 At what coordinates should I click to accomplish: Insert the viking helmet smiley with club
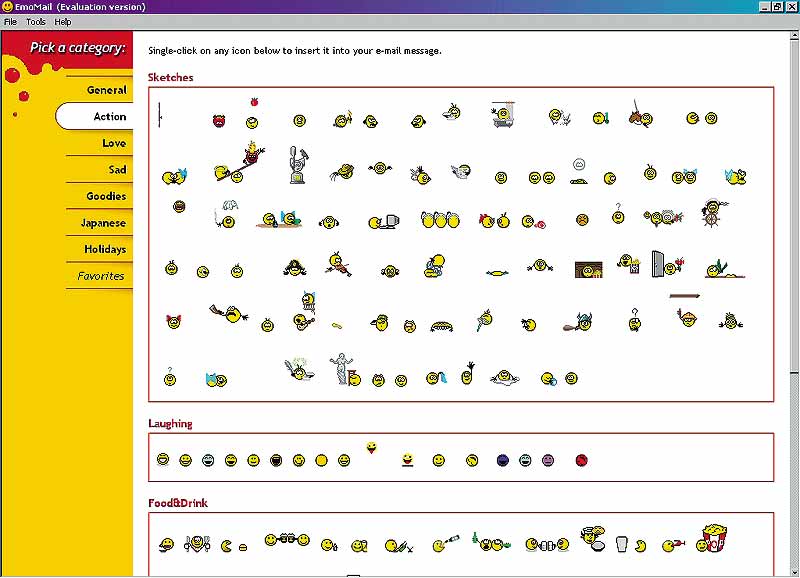[x=578, y=322]
